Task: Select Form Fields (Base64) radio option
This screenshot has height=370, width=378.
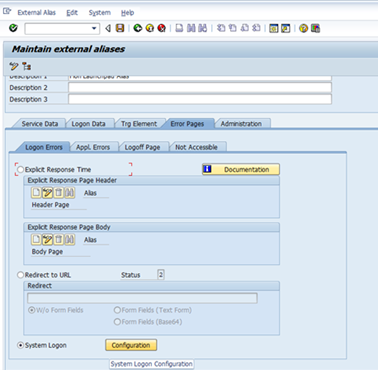Action: click(x=117, y=322)
